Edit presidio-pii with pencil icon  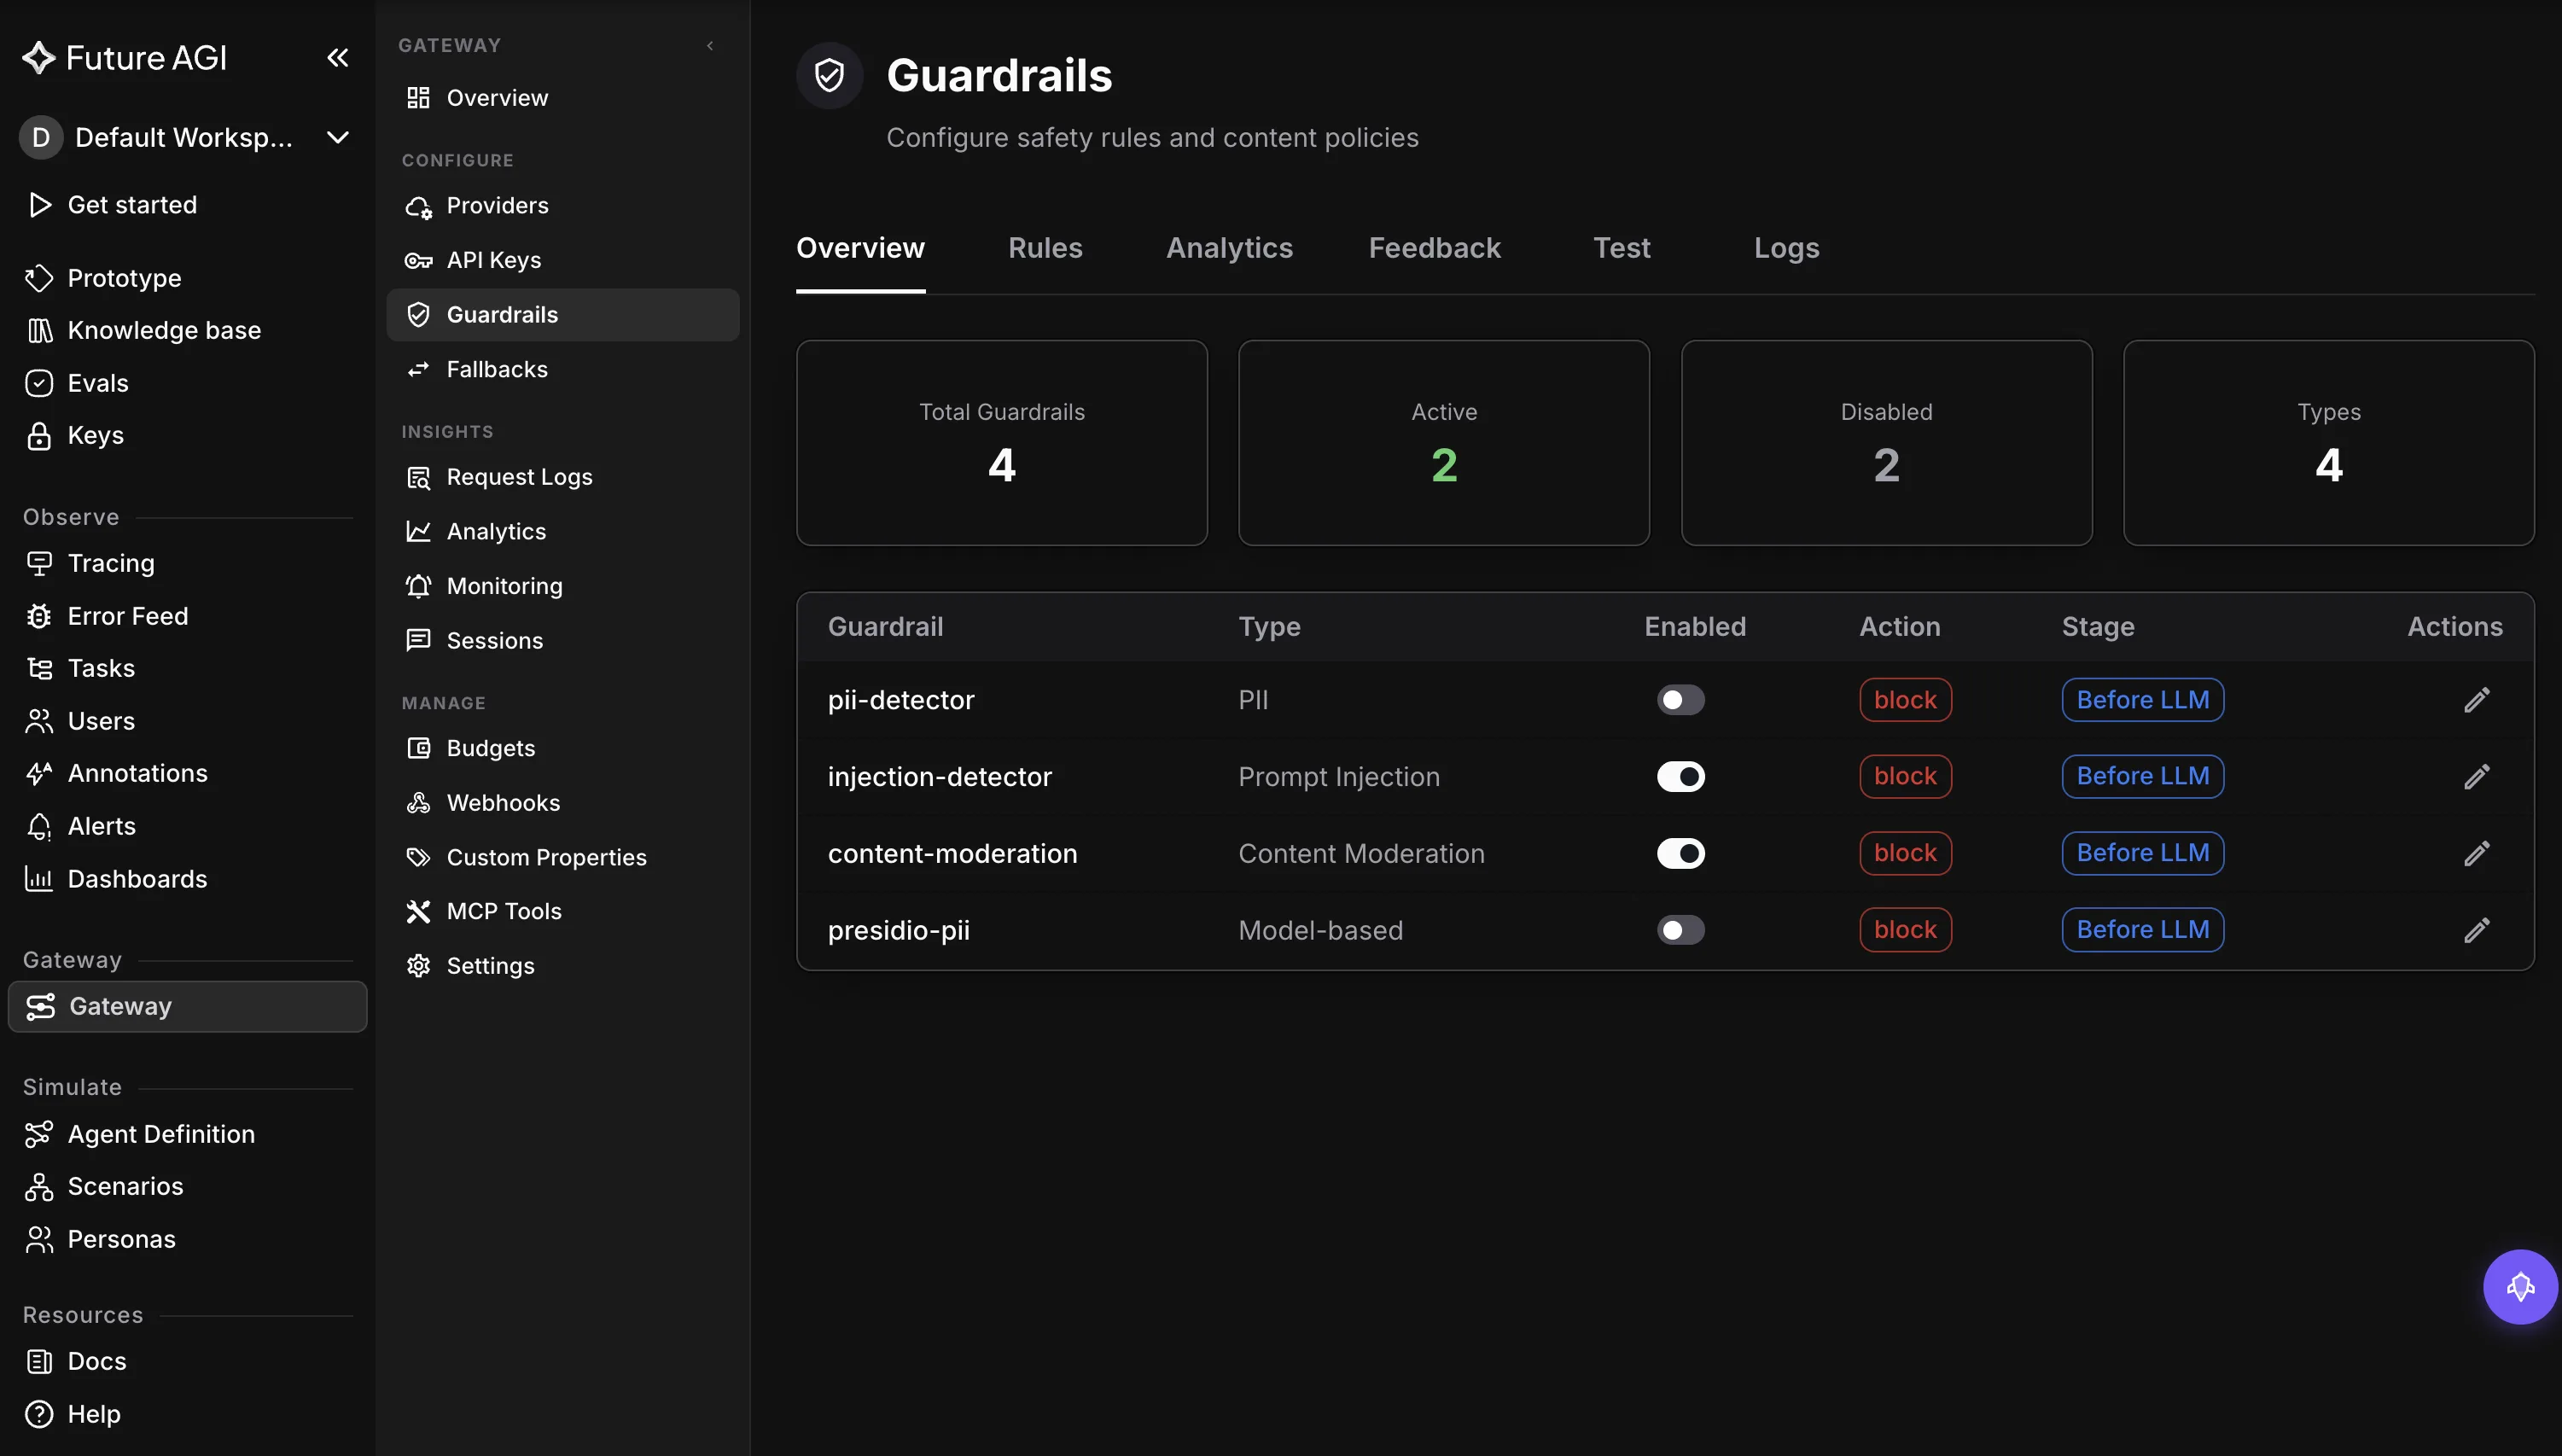[2476, 930]
